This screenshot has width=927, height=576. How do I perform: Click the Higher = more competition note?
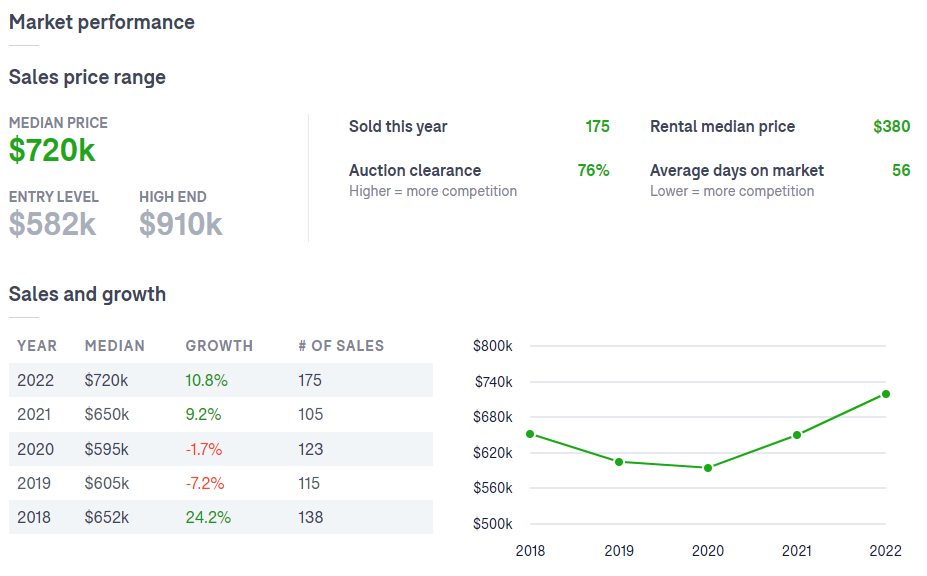click(433, 191)
